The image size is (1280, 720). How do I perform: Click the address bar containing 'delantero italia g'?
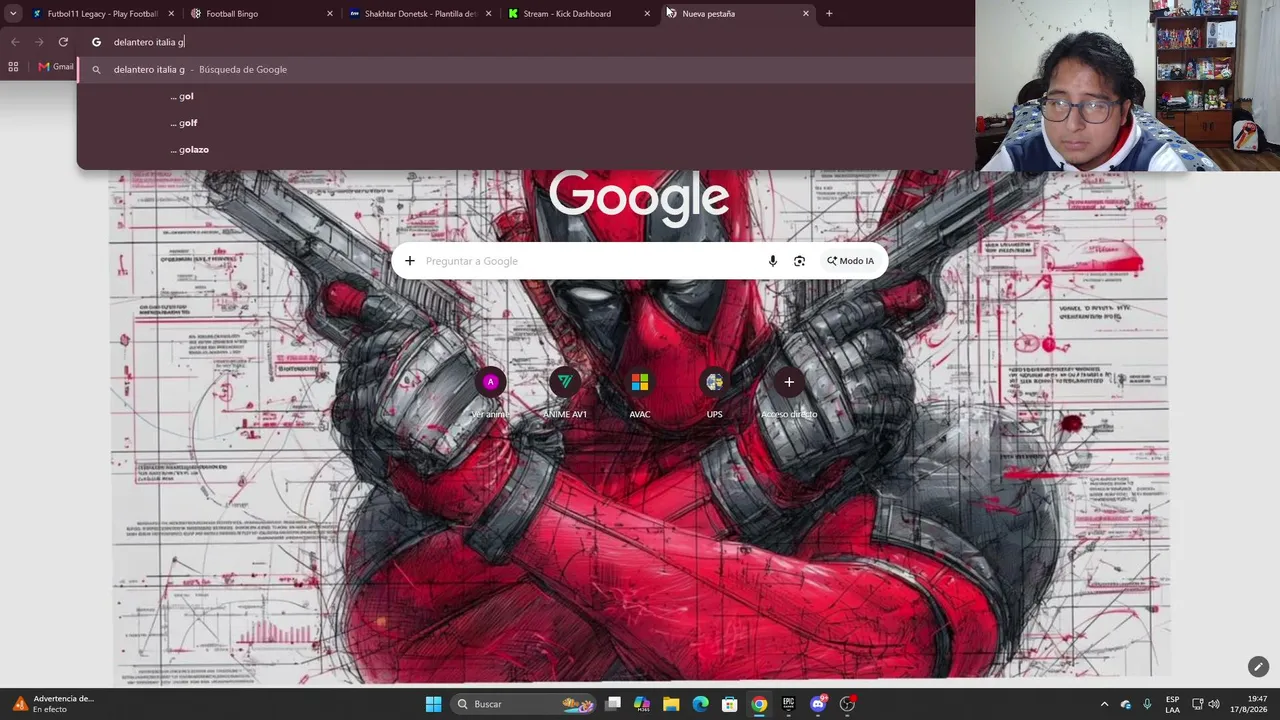(x=525, y=42)
